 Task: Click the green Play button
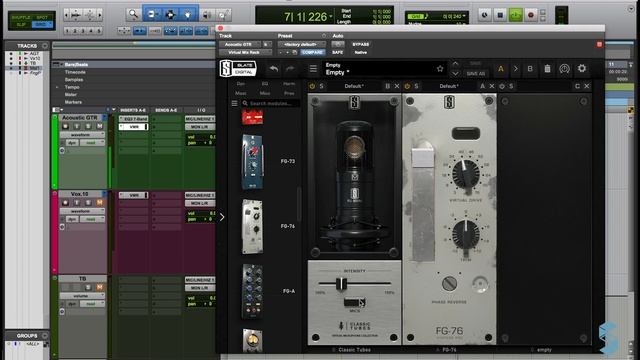pos(516,15)
